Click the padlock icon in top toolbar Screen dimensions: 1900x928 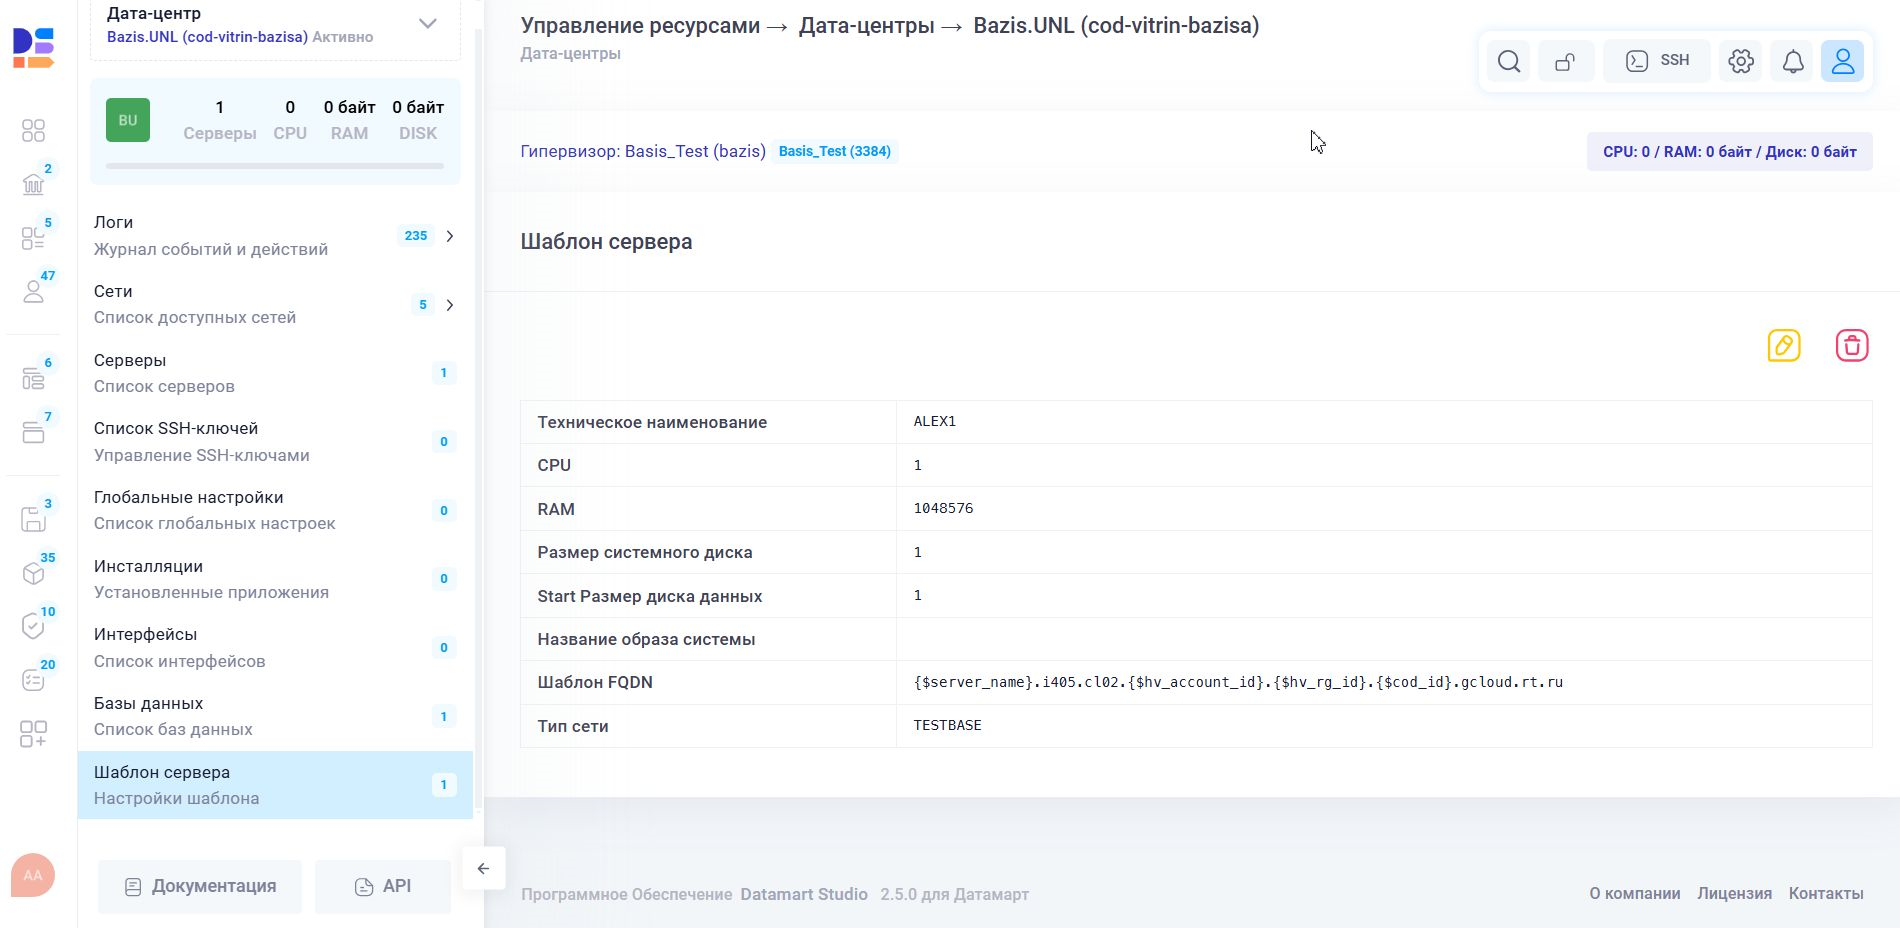point(1565,61)
